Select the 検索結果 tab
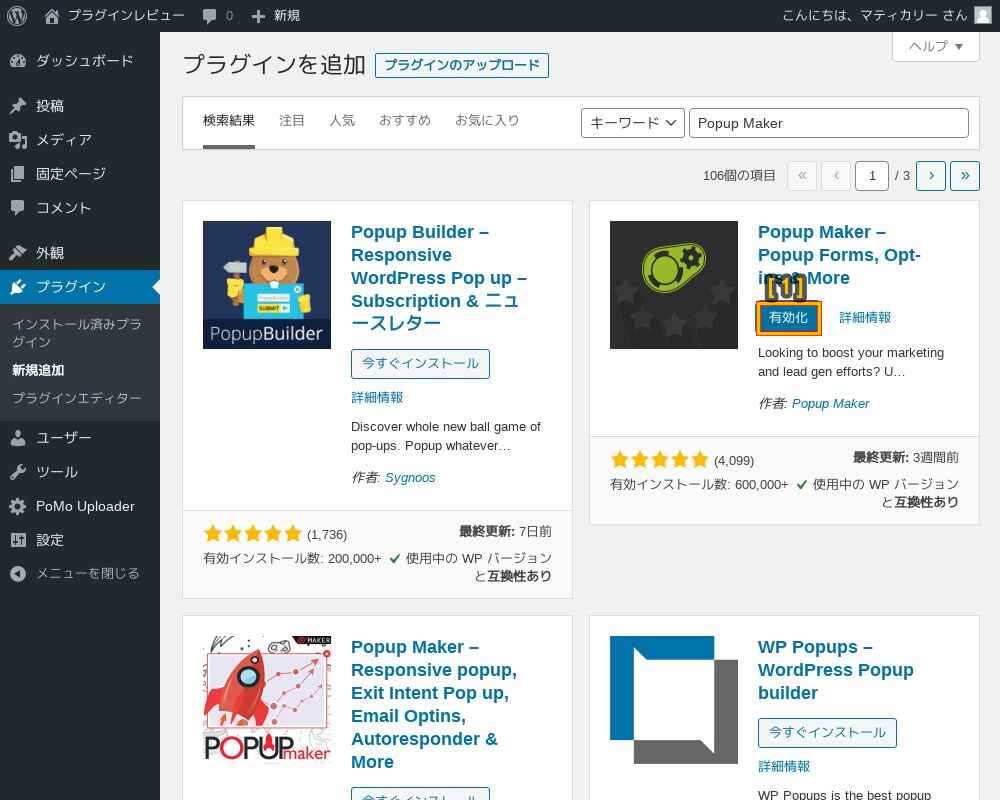Viewport: 1000px width, 800px height. (229, 121)
